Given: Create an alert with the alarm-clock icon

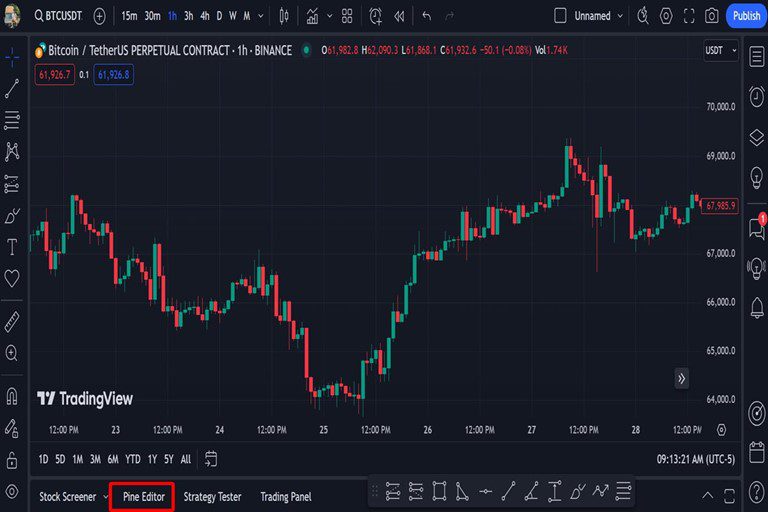Looking at the screenshot, I should click(376, 16).
